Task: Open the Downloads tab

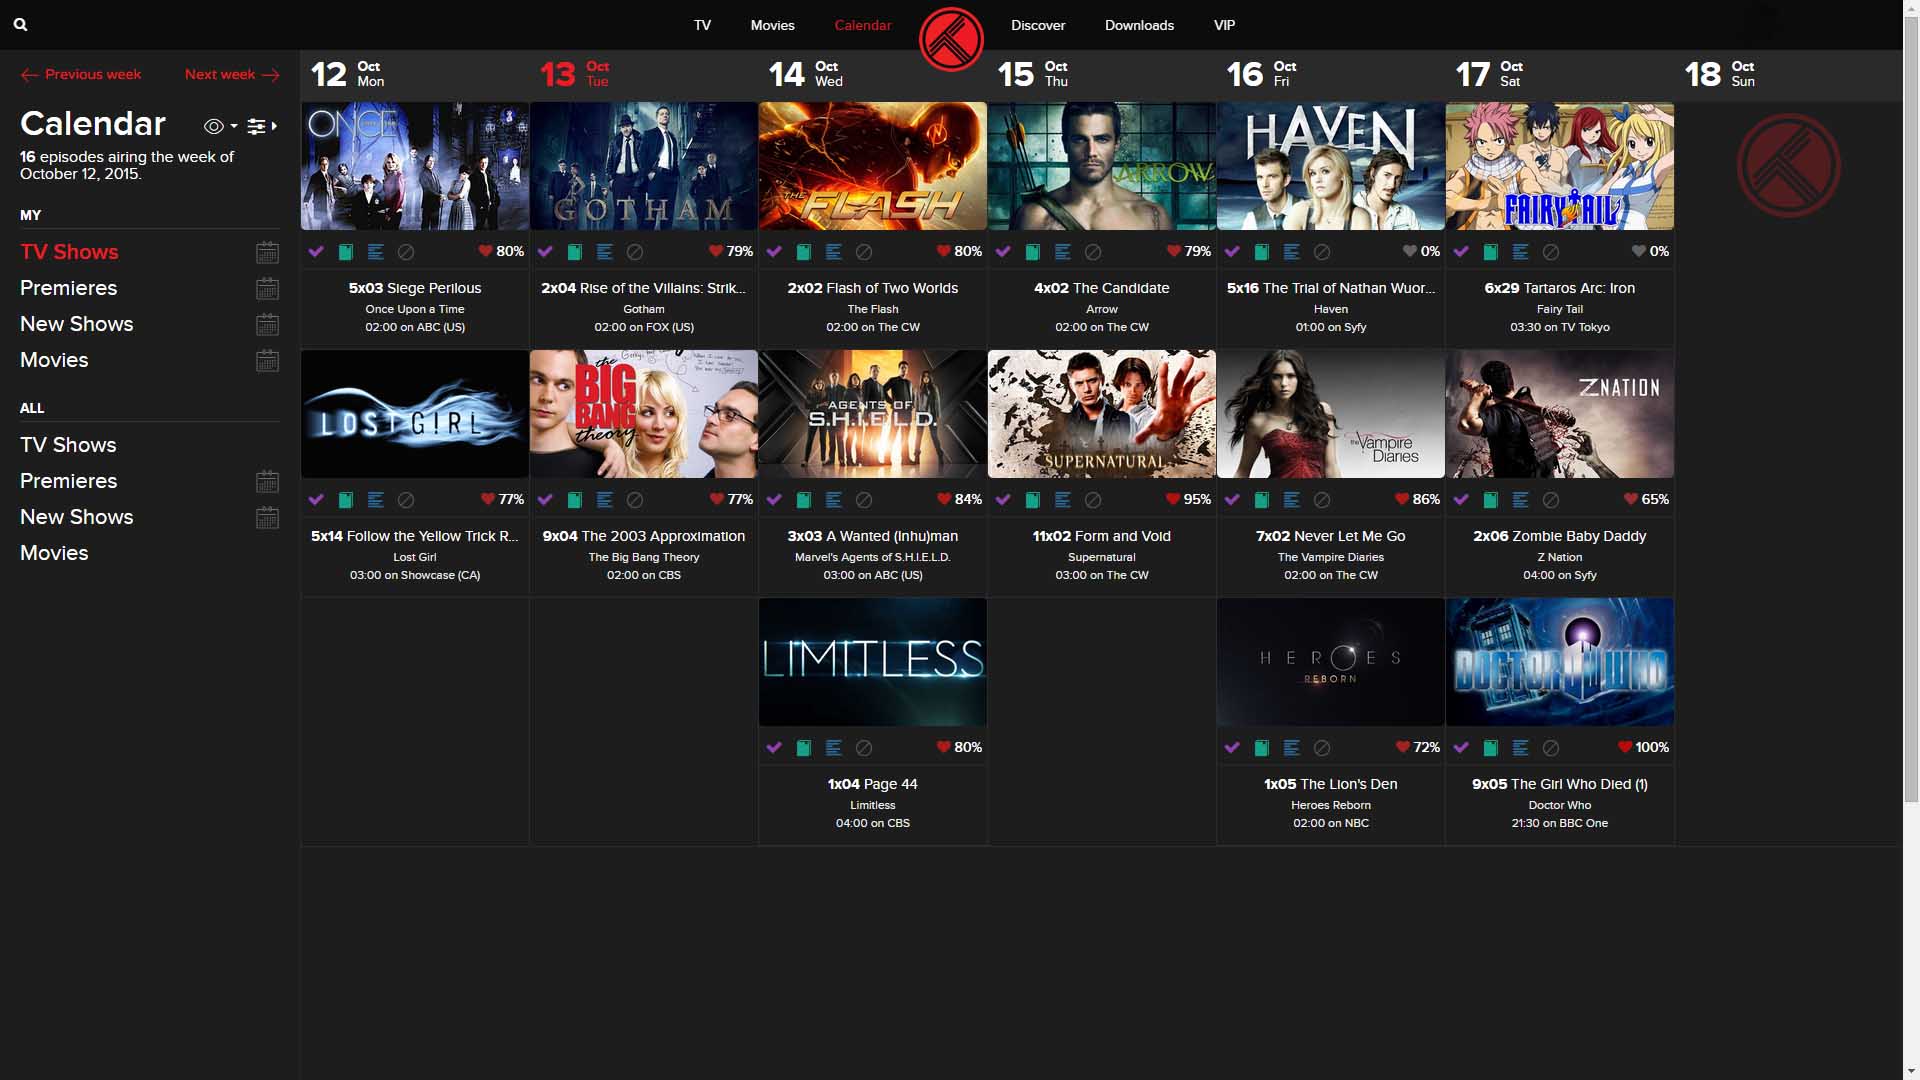Action: 1139,25
